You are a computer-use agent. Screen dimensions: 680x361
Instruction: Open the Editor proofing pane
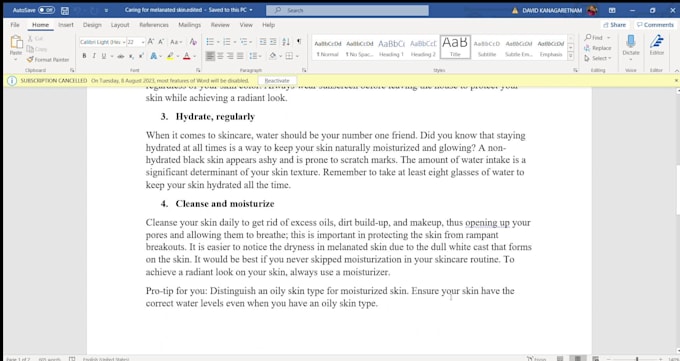click(657, 46)
